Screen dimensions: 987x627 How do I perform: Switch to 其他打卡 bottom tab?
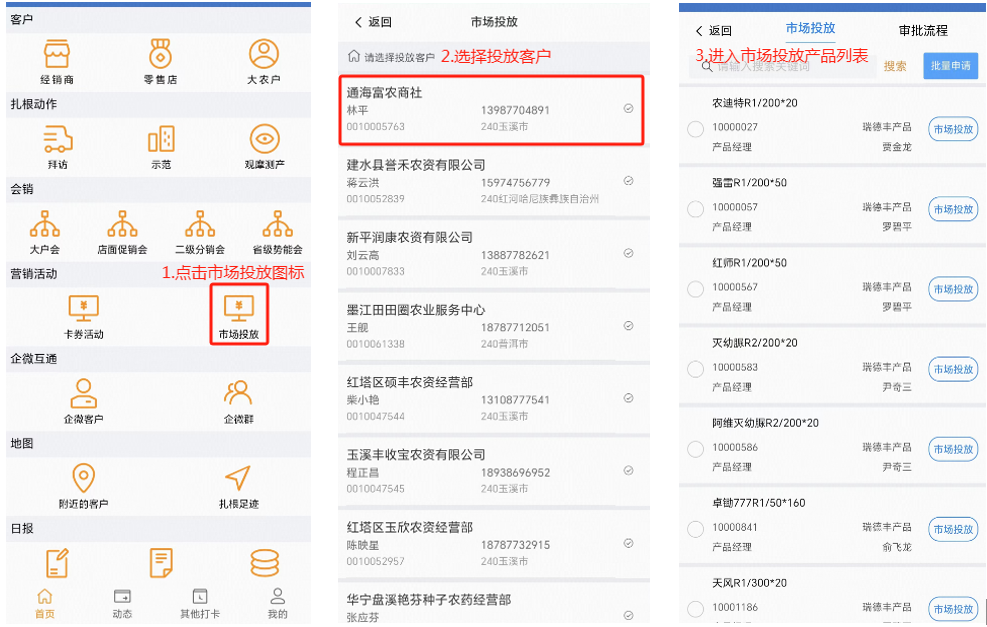click(x=200, y=603)
